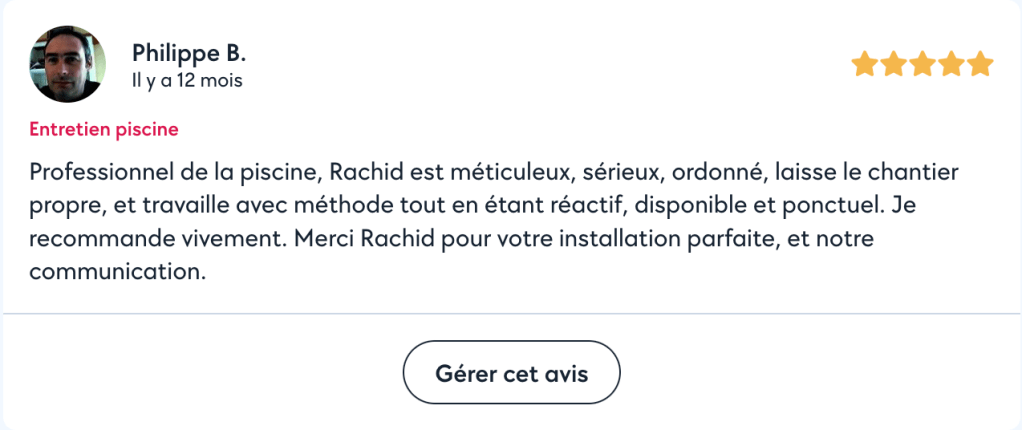Click the final word "communication."
Screen dimensions: 1022x430
[118, 271]
